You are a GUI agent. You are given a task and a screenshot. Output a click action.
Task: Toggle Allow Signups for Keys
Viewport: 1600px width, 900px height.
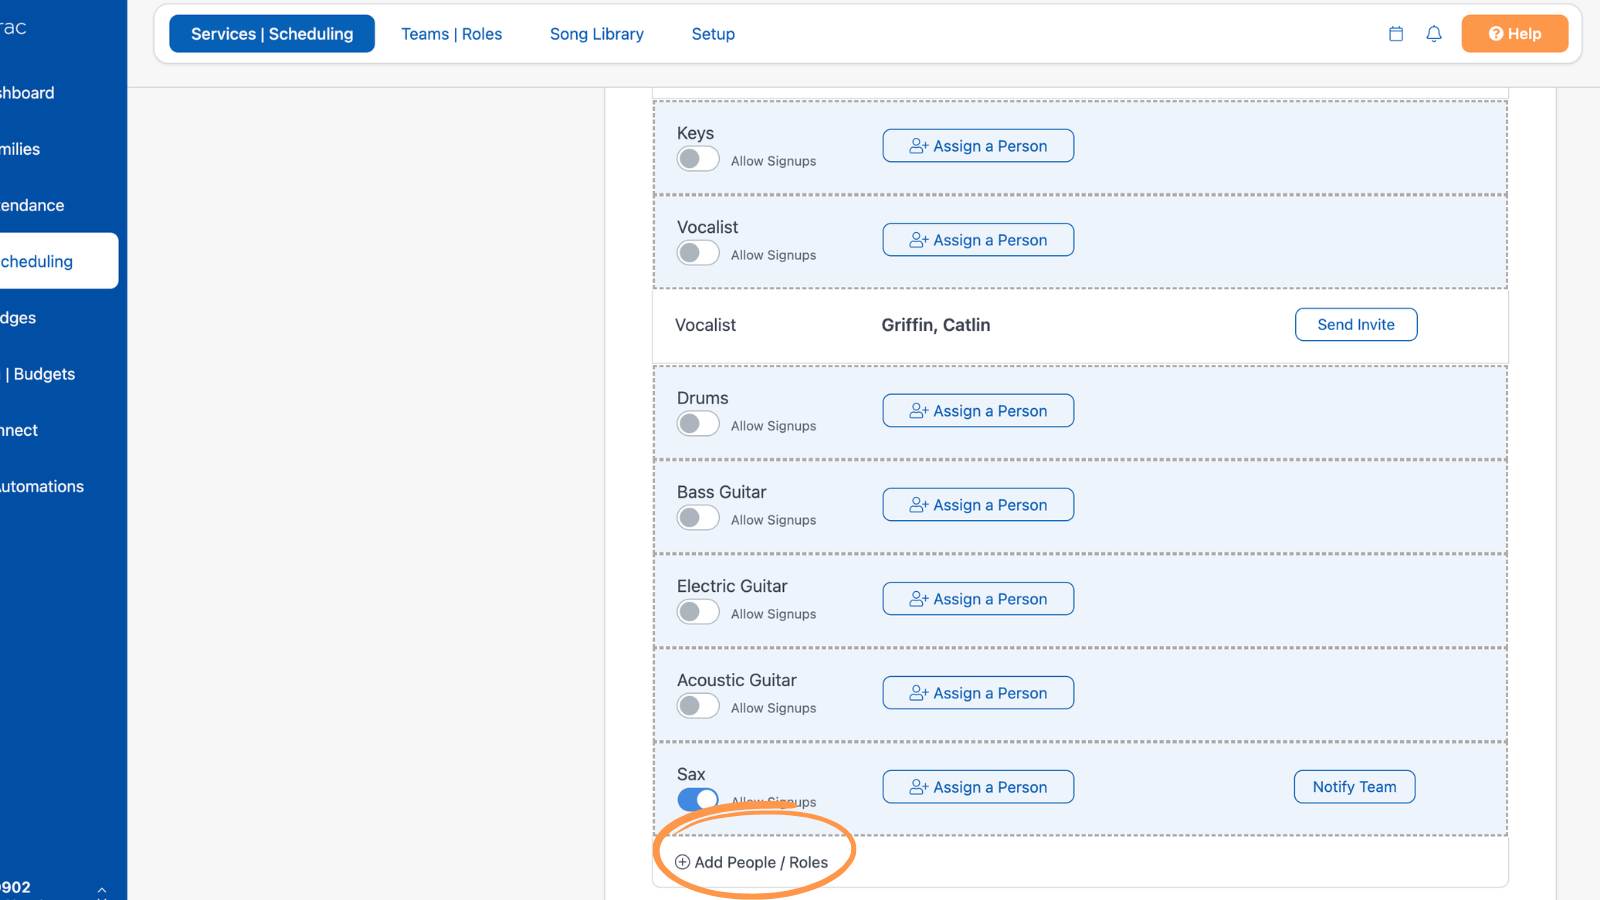click(698, 159)
